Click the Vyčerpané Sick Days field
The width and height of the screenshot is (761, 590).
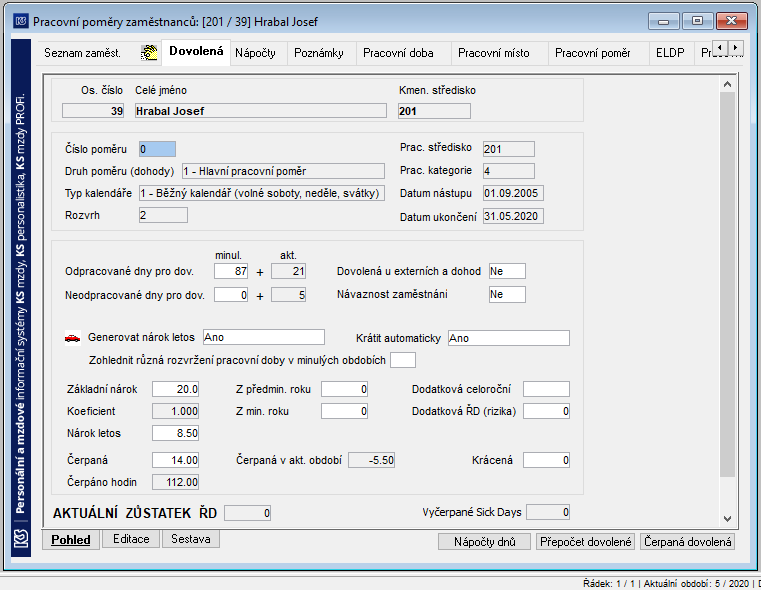pyautogui.click(x=548, y=512)
